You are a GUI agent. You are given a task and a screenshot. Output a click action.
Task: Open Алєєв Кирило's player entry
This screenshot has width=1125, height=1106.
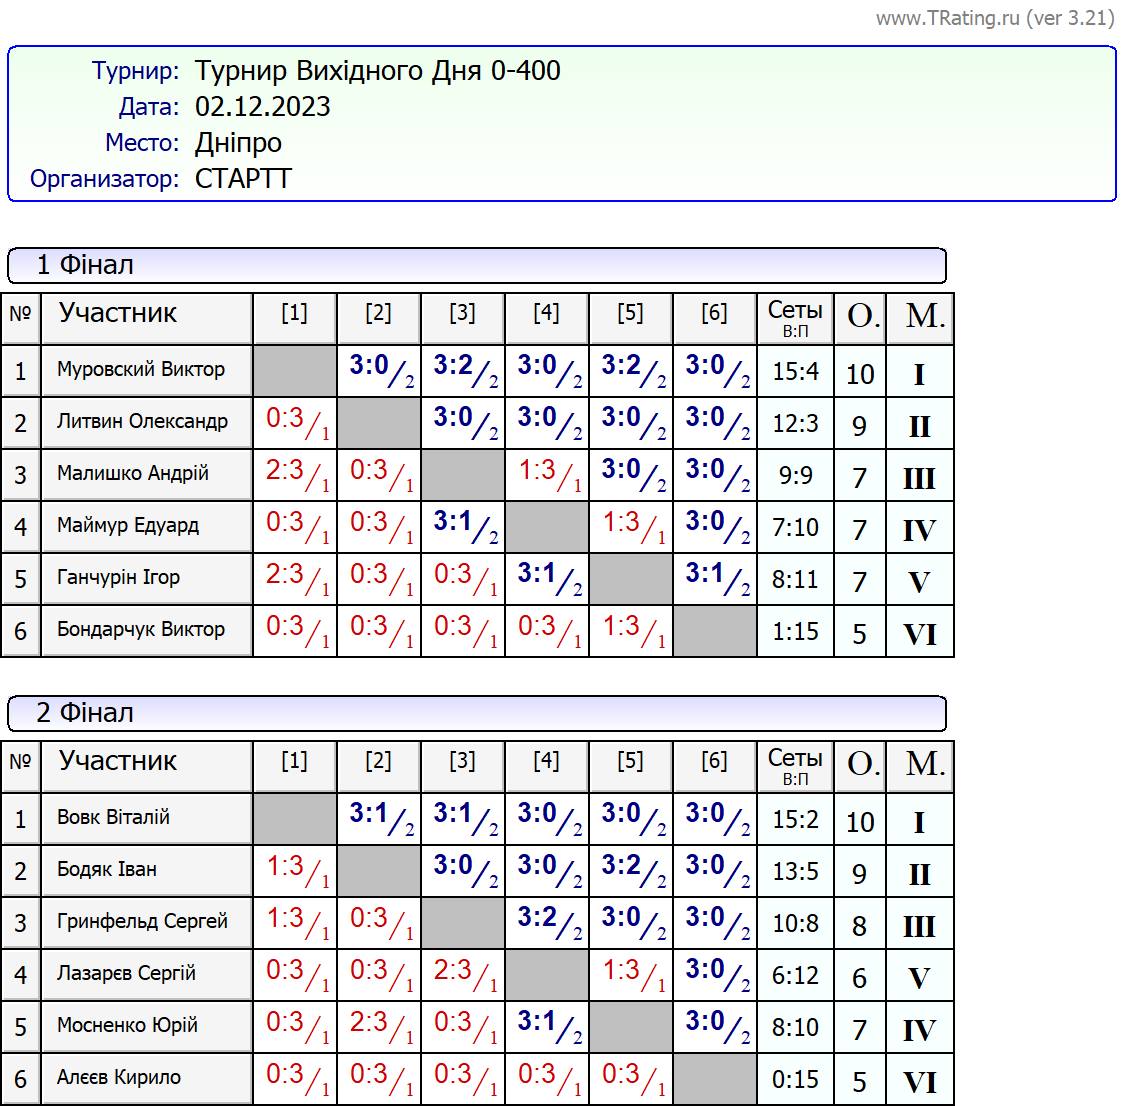119,1077
